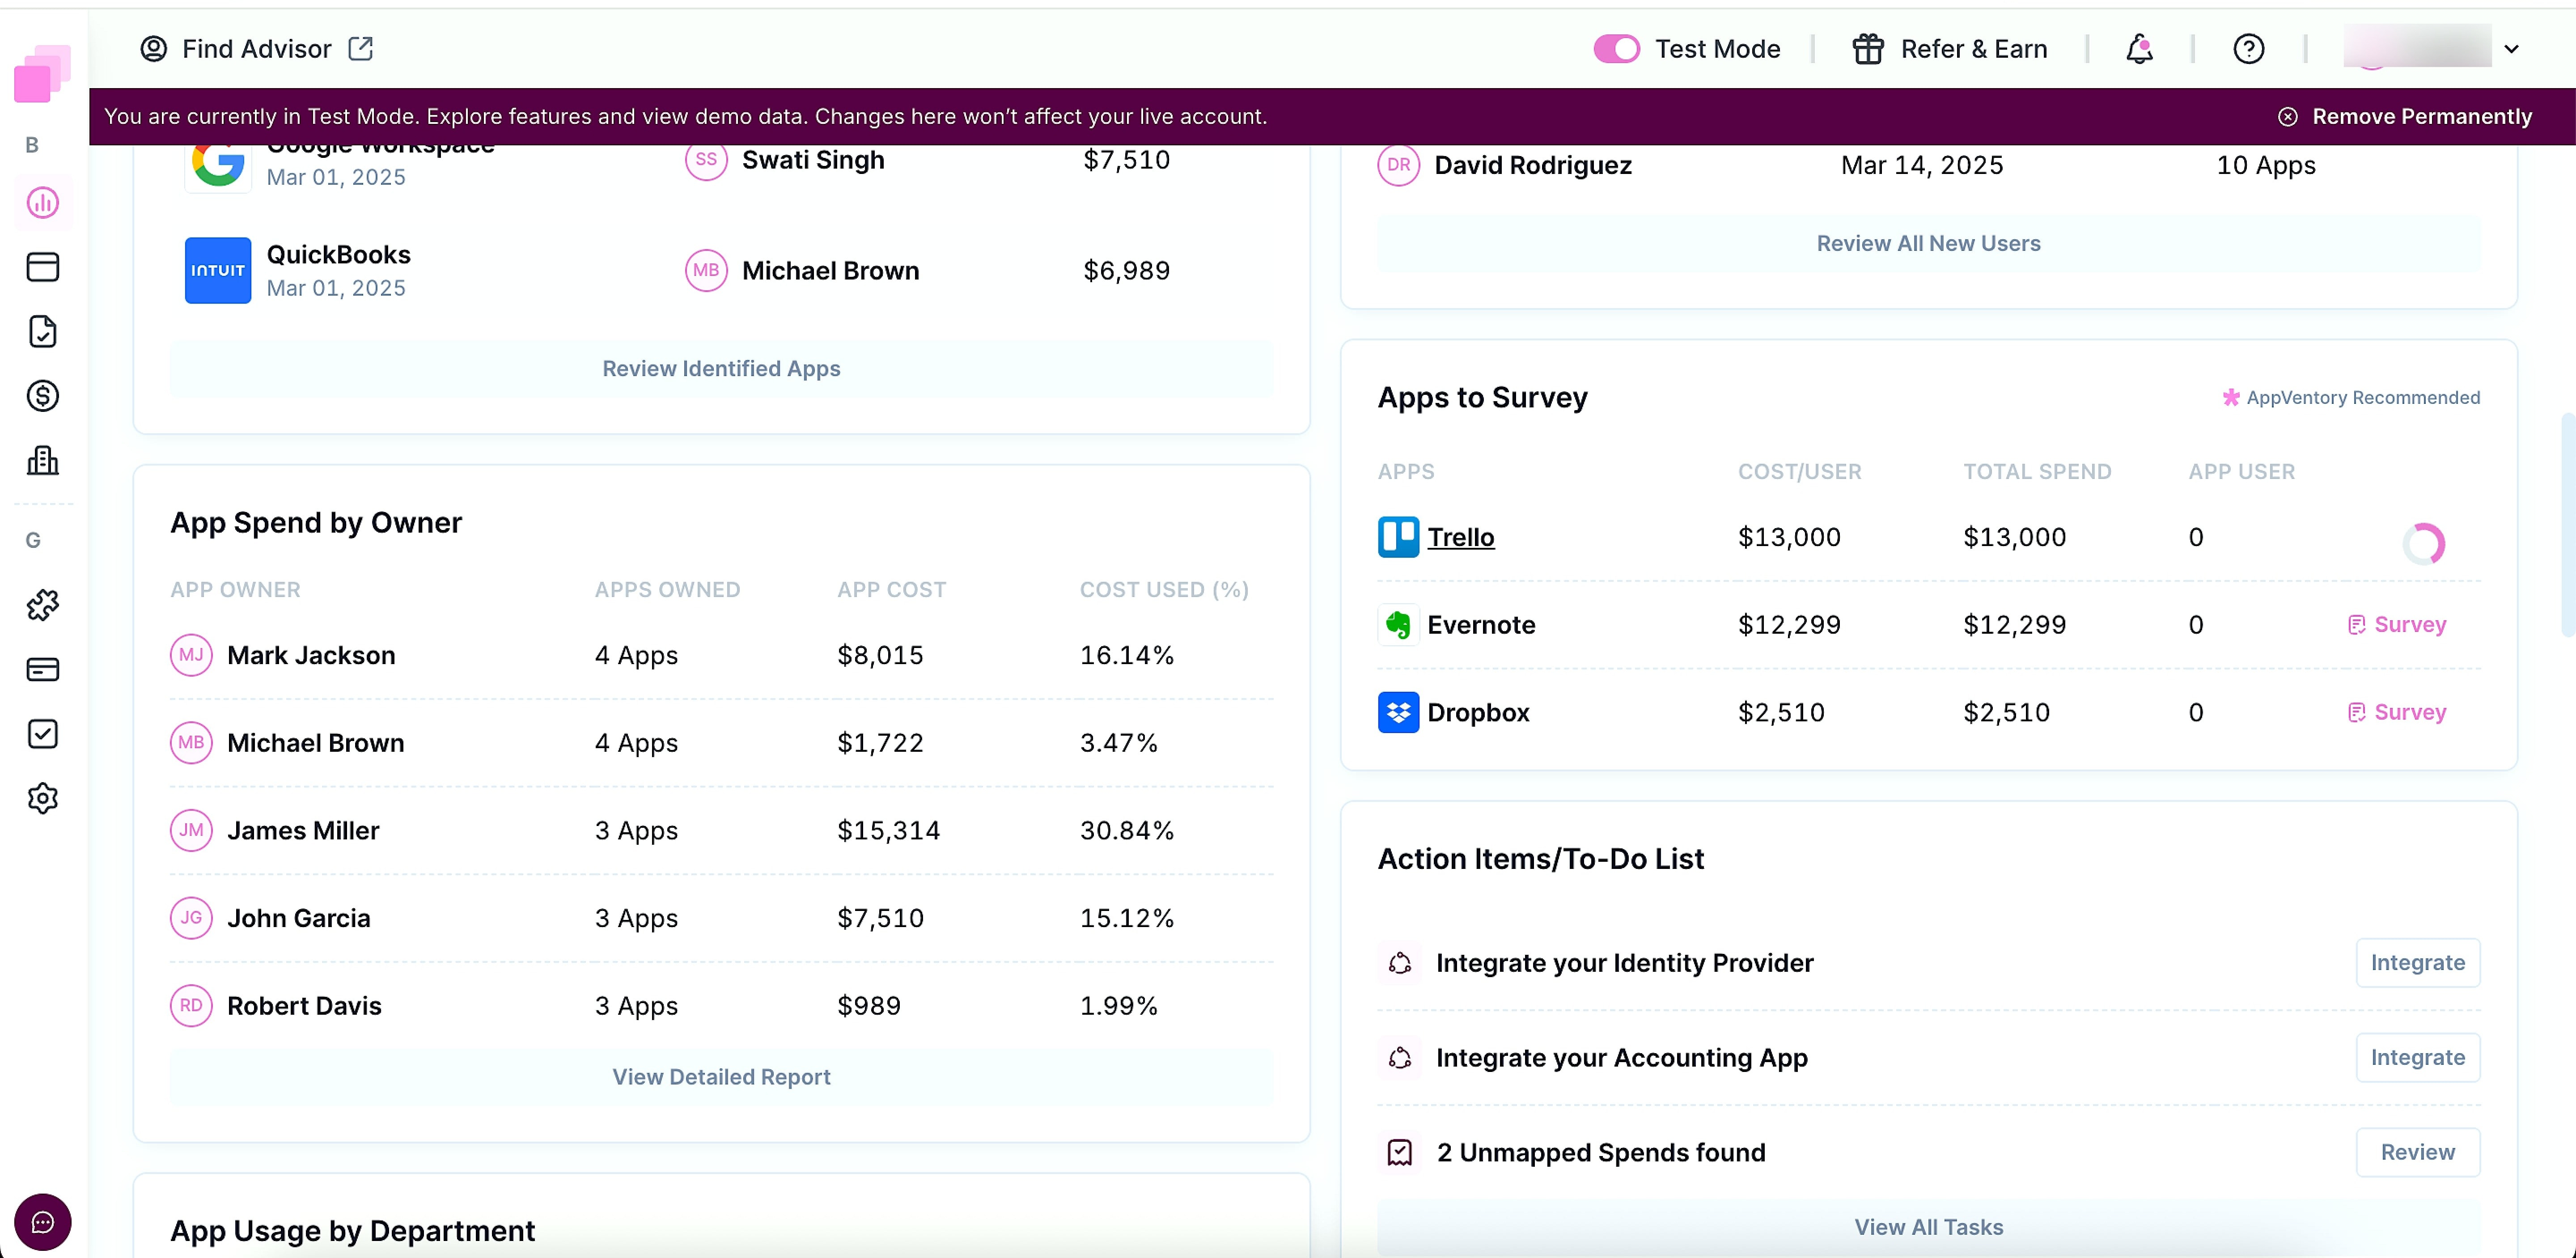Open the contracts document-check sidebar icon
Image resolution: width=2576 pixels, height=1258 pixels.
tap(43, 331)
